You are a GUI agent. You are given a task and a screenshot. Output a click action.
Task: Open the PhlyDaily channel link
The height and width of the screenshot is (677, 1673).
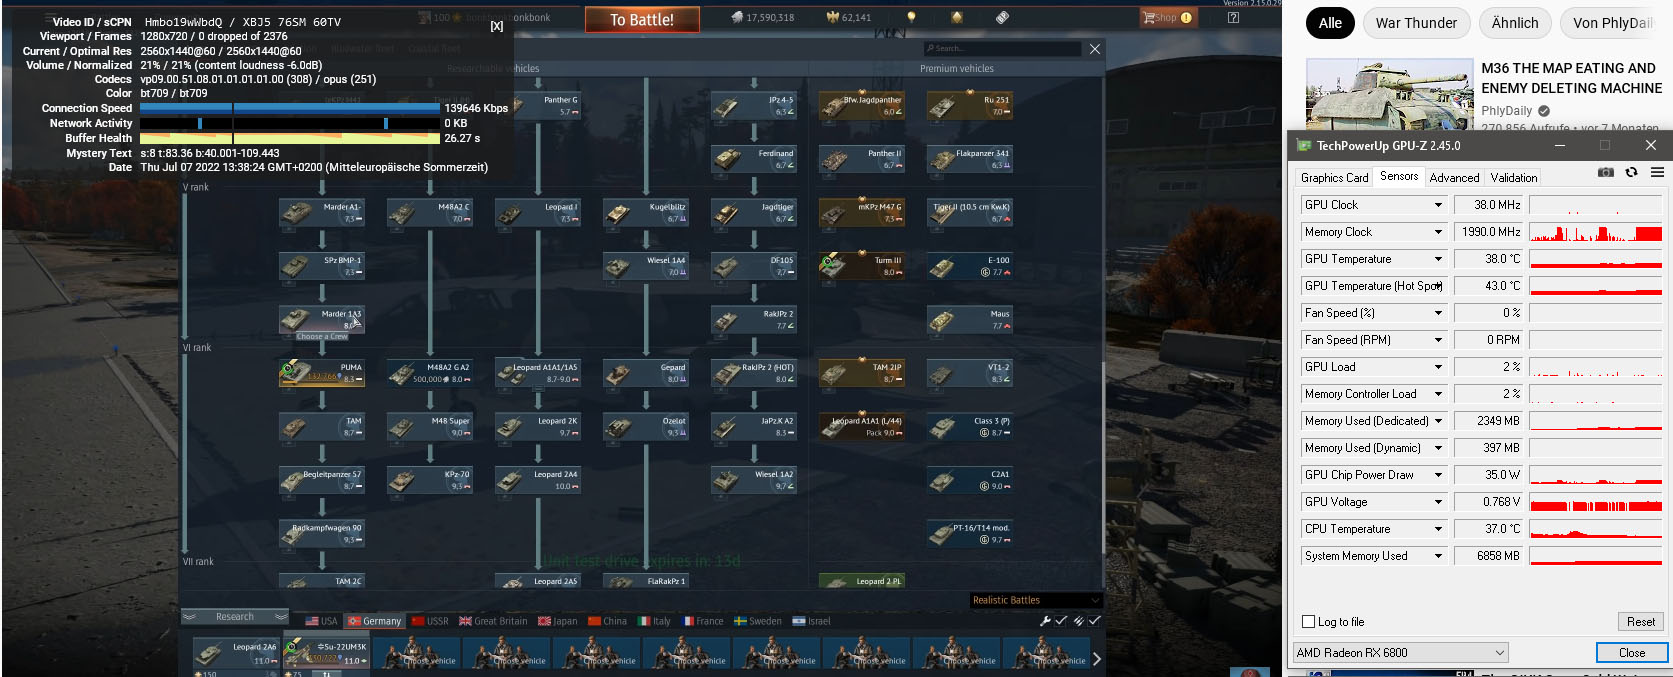(1506, 111)
